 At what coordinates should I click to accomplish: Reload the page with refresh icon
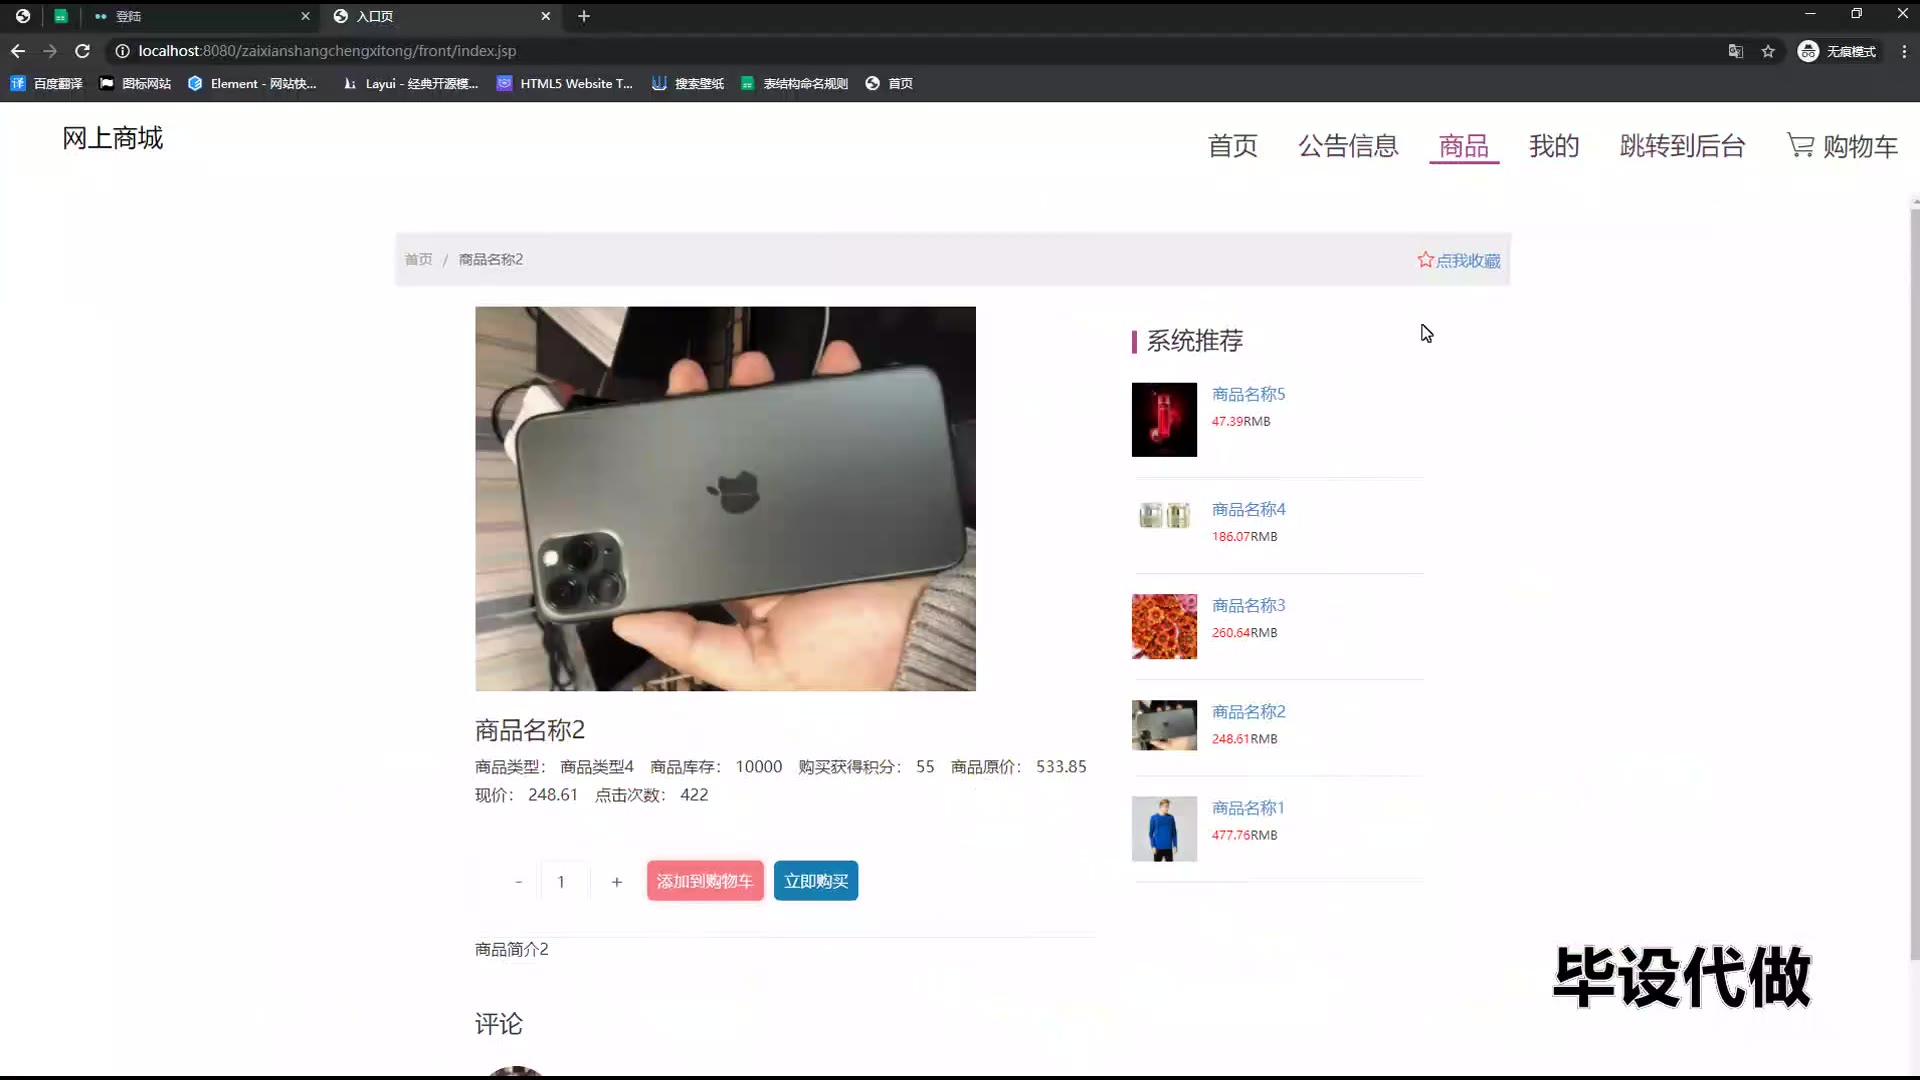[83, 51]
